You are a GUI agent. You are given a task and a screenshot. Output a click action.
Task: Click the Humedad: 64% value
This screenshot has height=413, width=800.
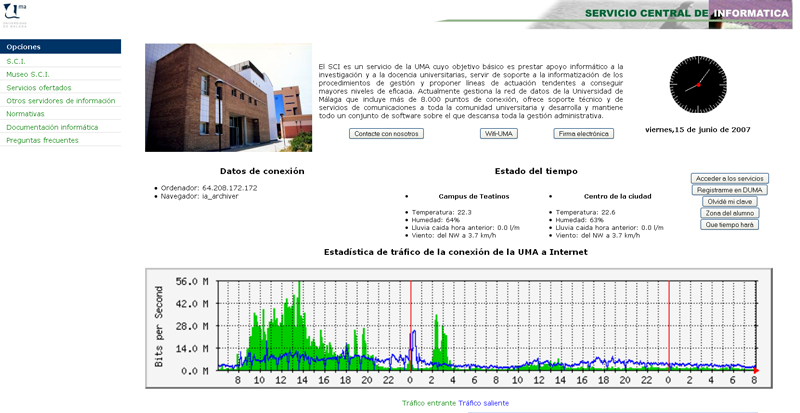[x=436, y=220]
